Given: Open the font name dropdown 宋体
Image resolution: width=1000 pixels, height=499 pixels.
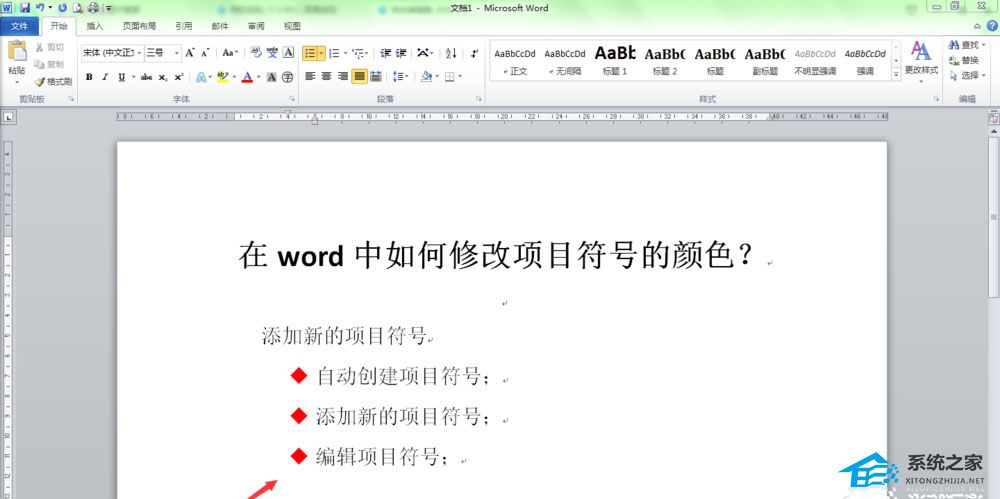Looking at the screenshot, I should click(139, 53).
